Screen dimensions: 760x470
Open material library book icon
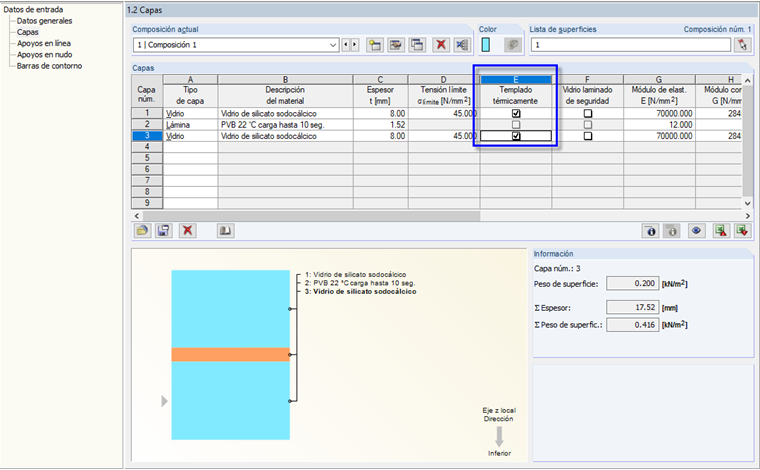click(x=225, y=231)
